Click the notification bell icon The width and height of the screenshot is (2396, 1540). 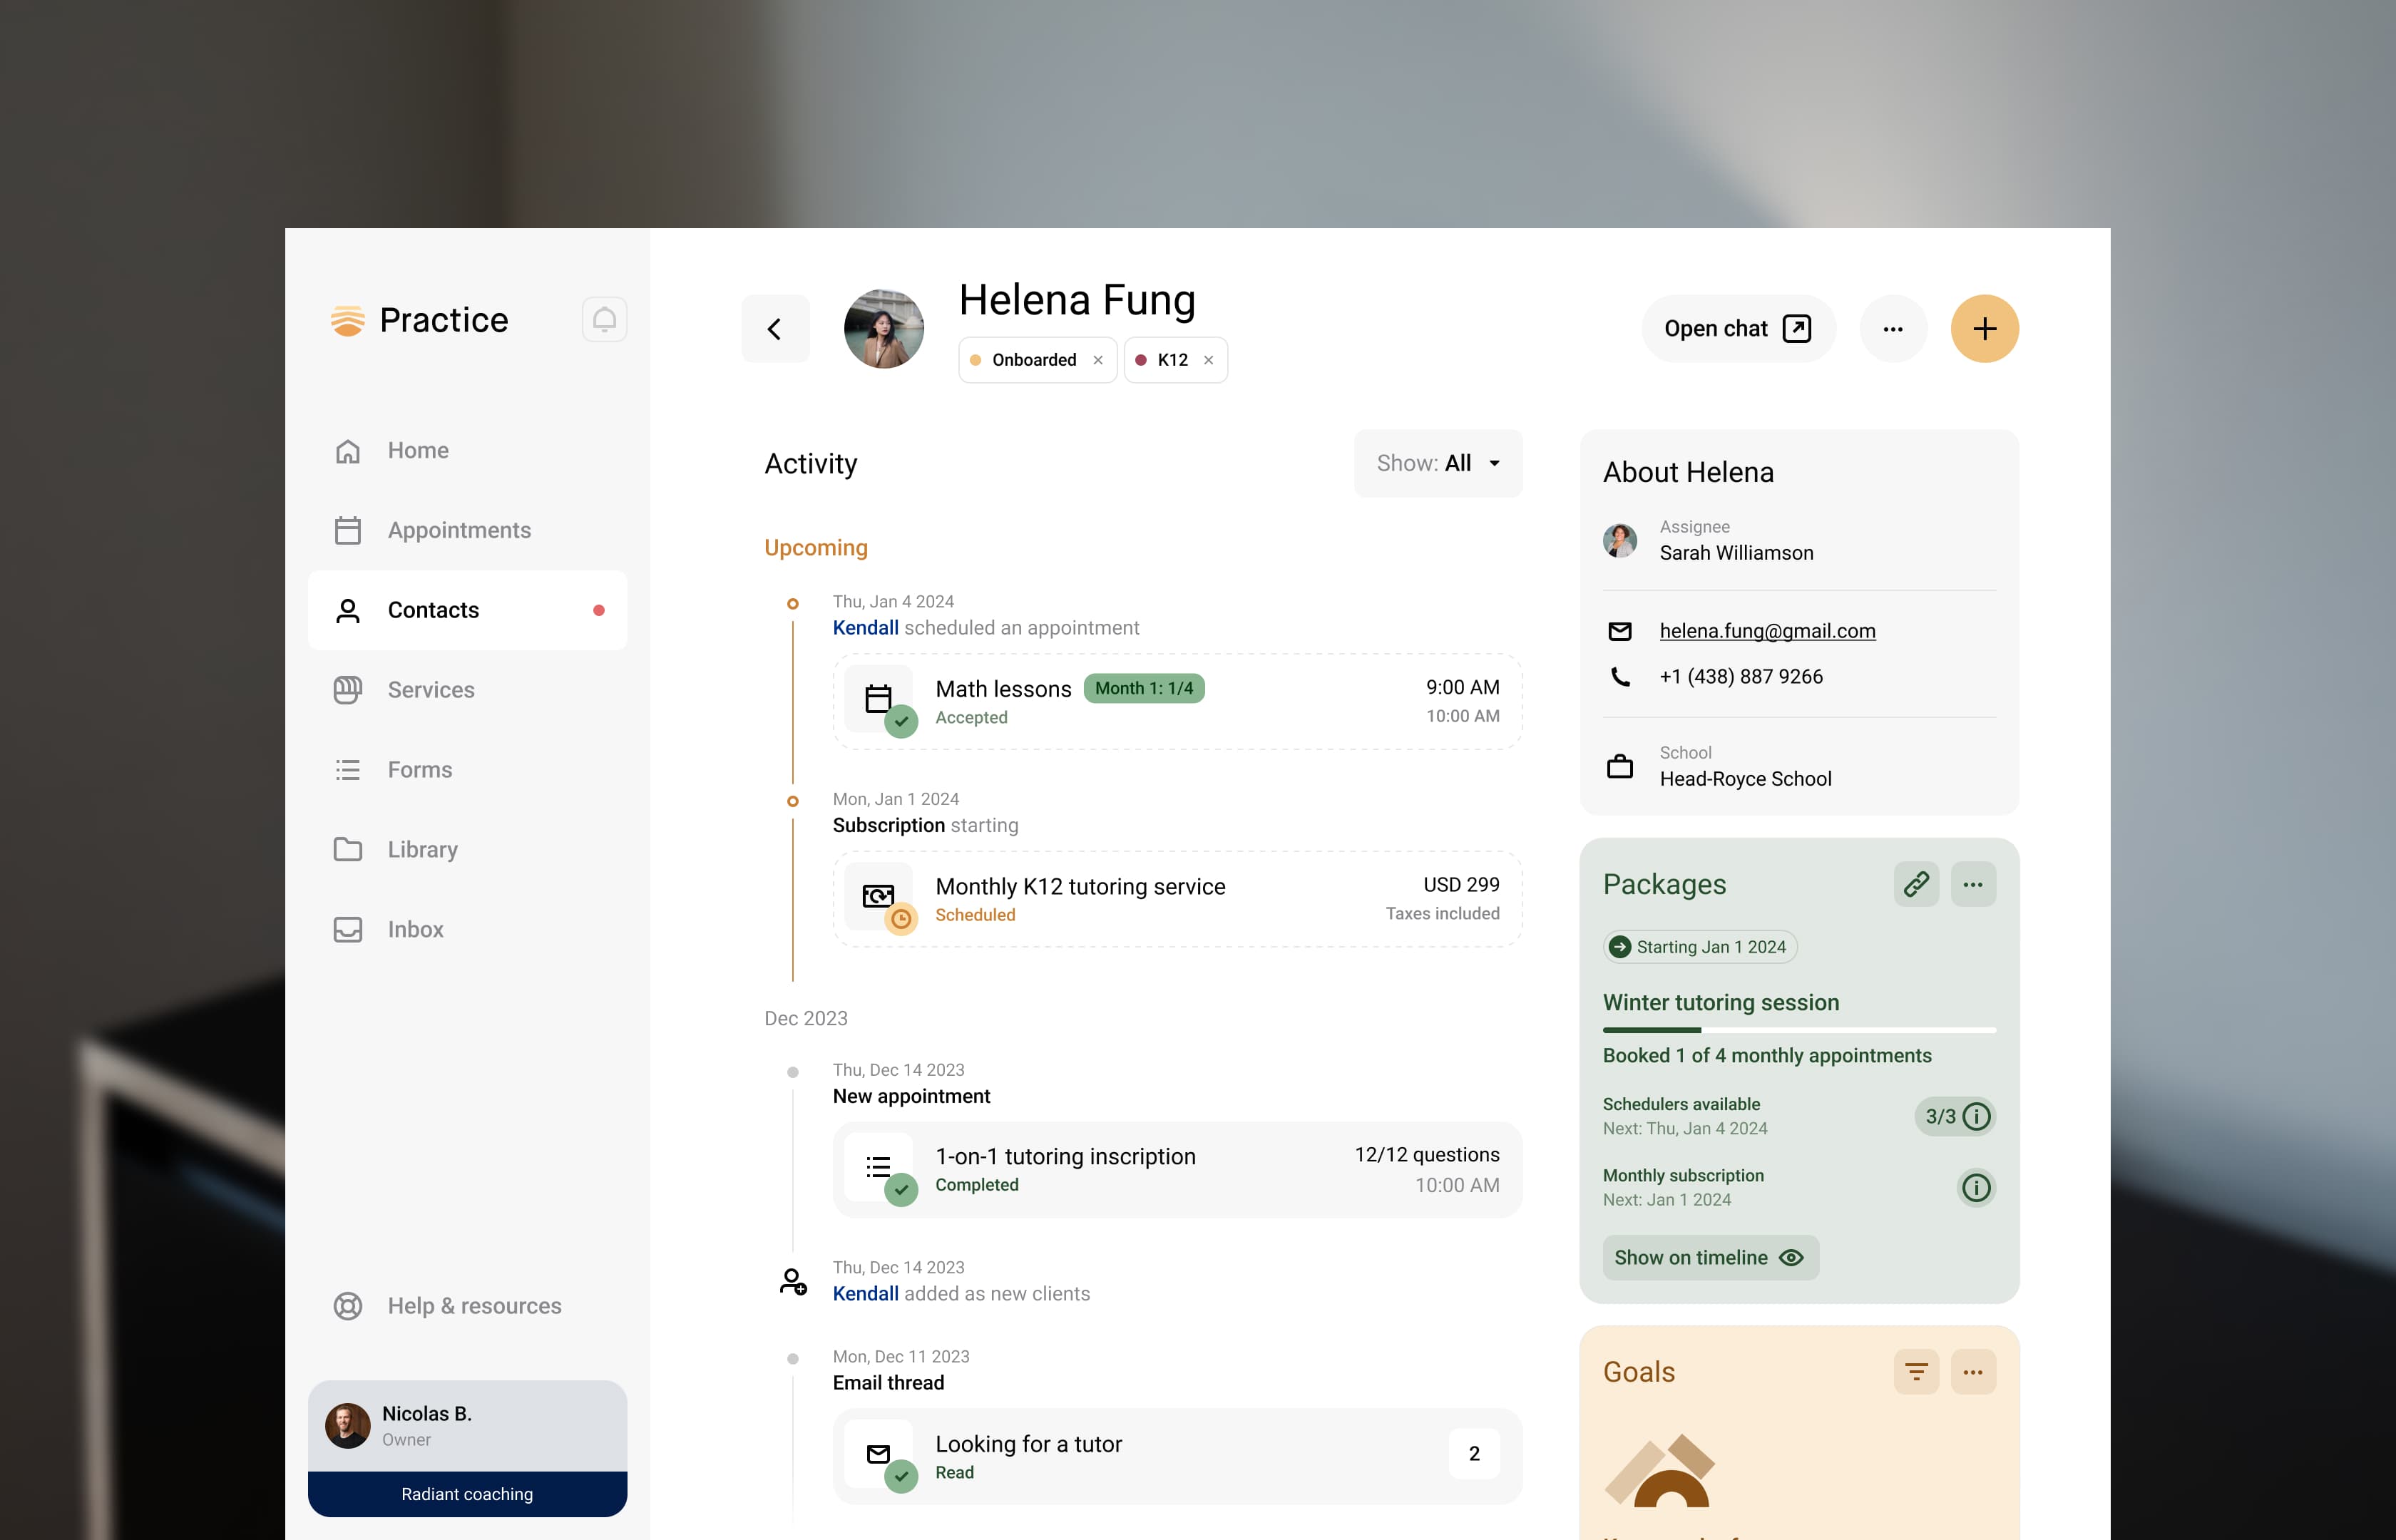click(x=604, y=320)
